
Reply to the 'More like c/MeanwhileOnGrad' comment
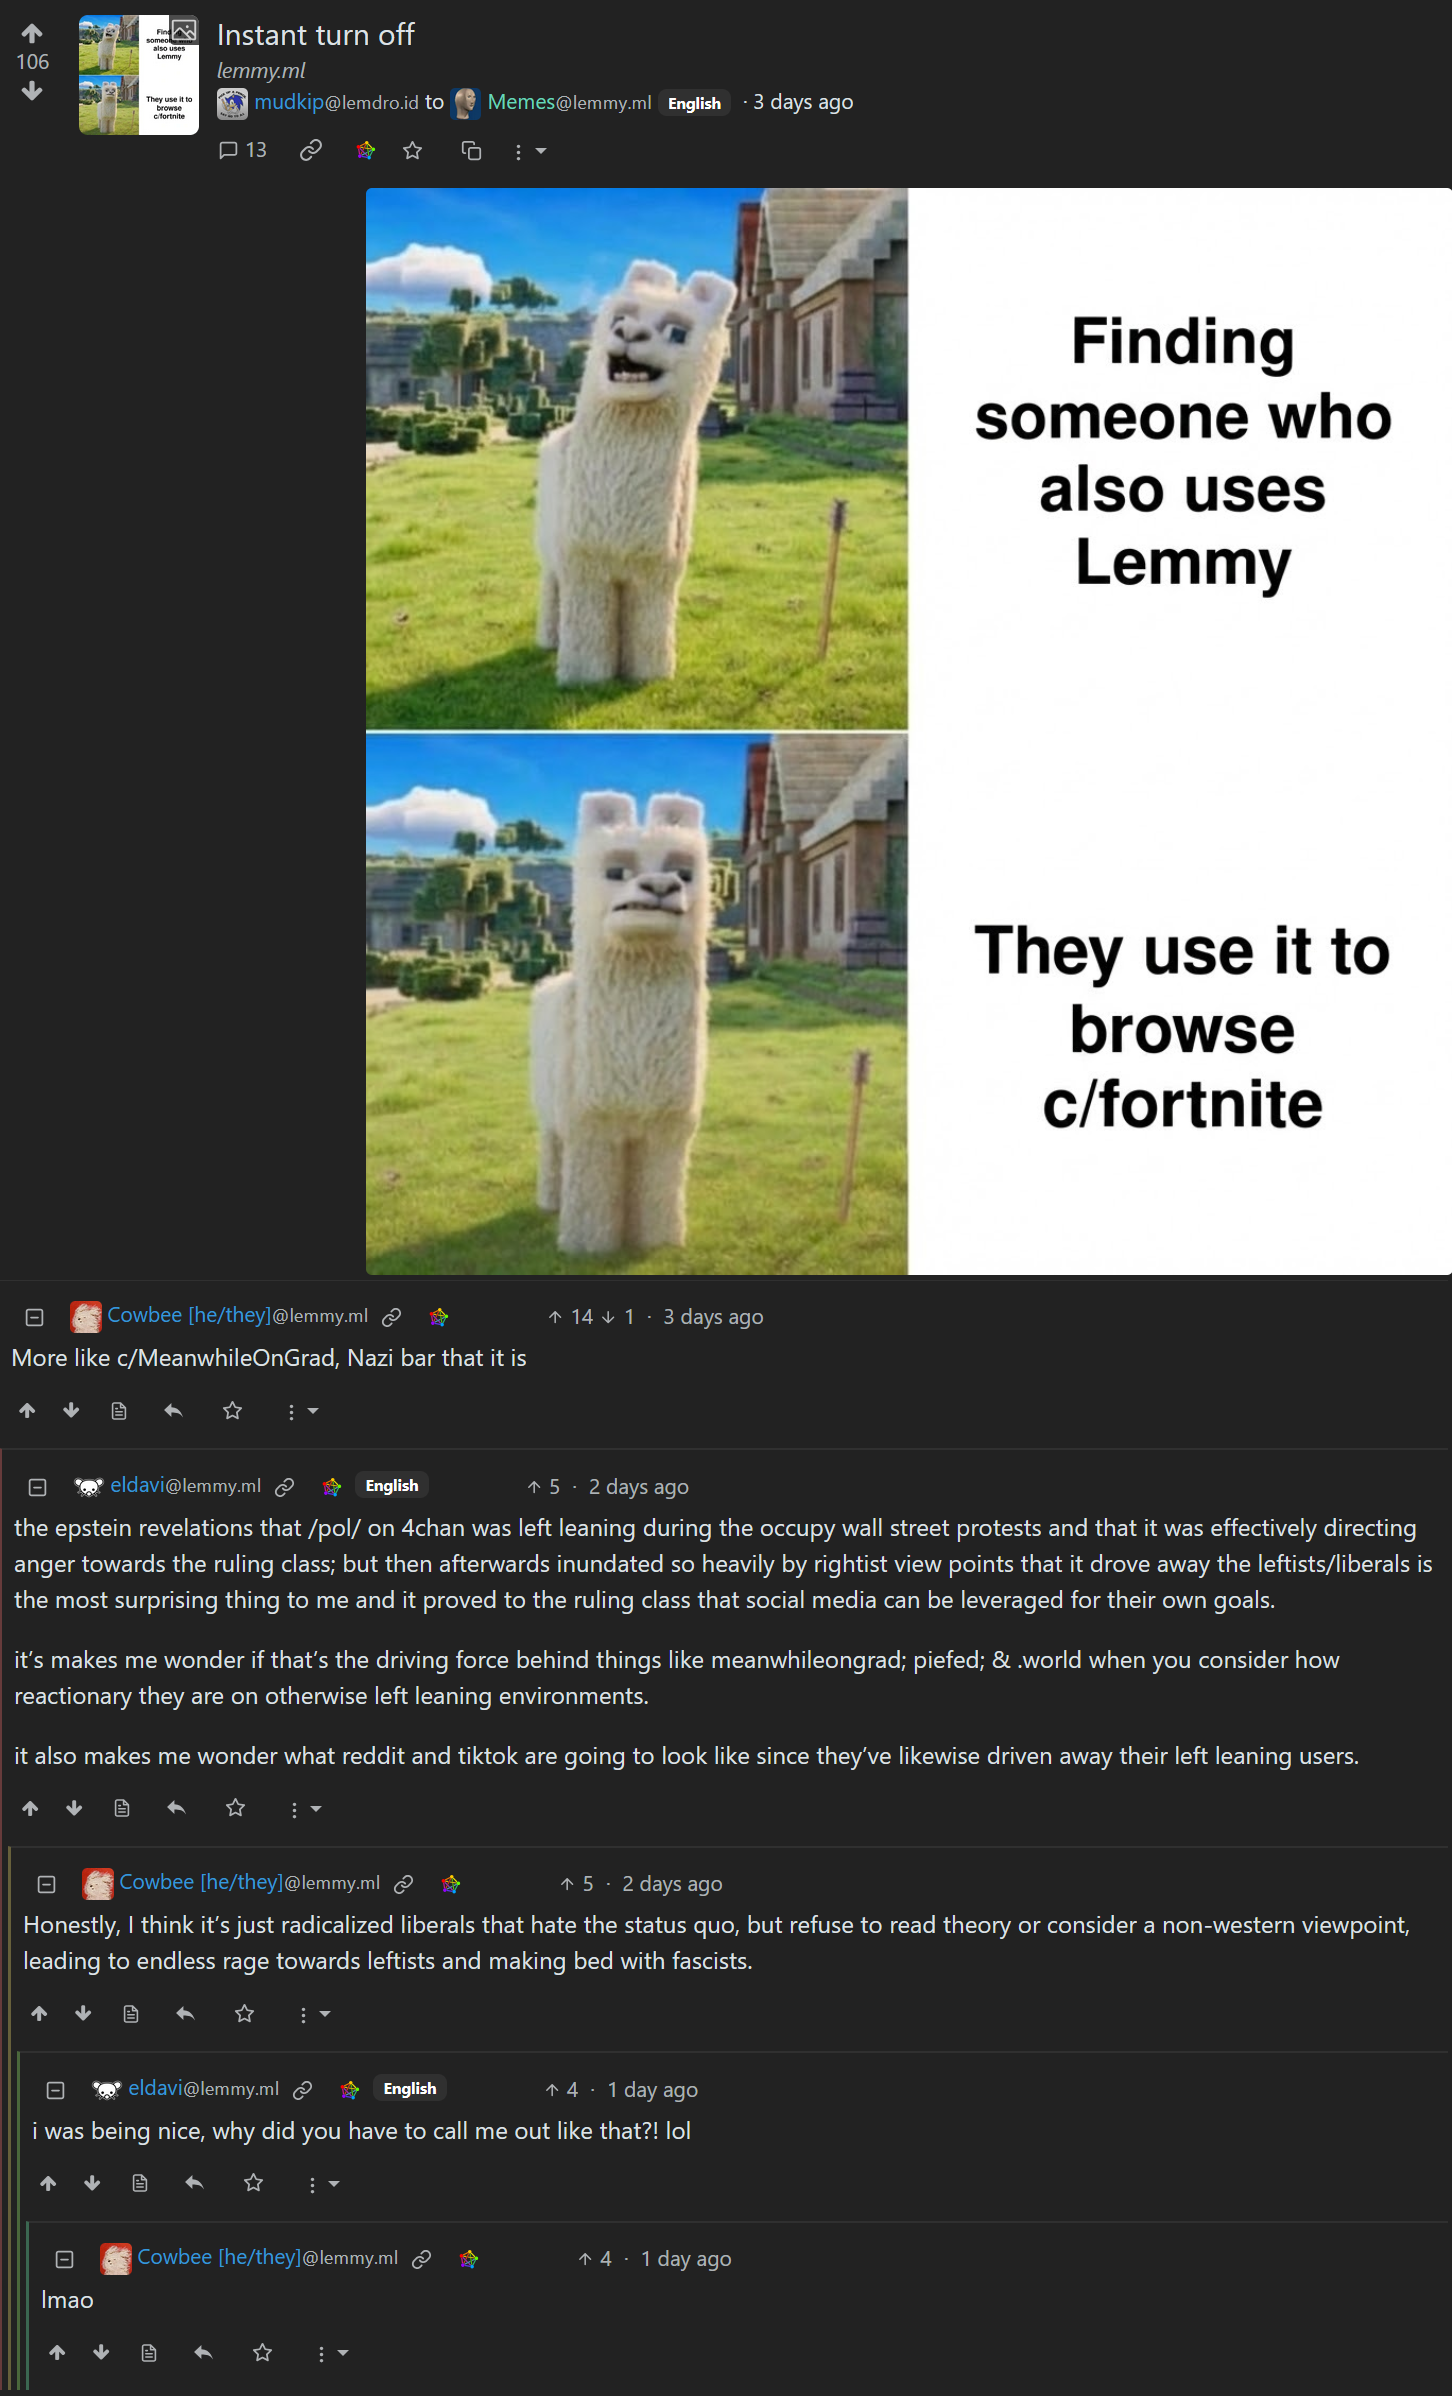pyautogui.click(x=173, y=1411)
